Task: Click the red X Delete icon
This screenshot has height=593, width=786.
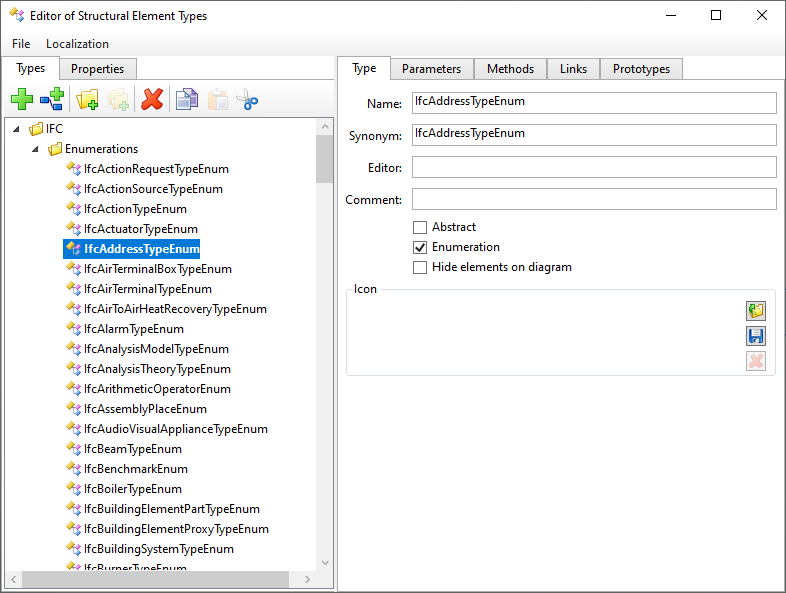Action: click(152, 99)
